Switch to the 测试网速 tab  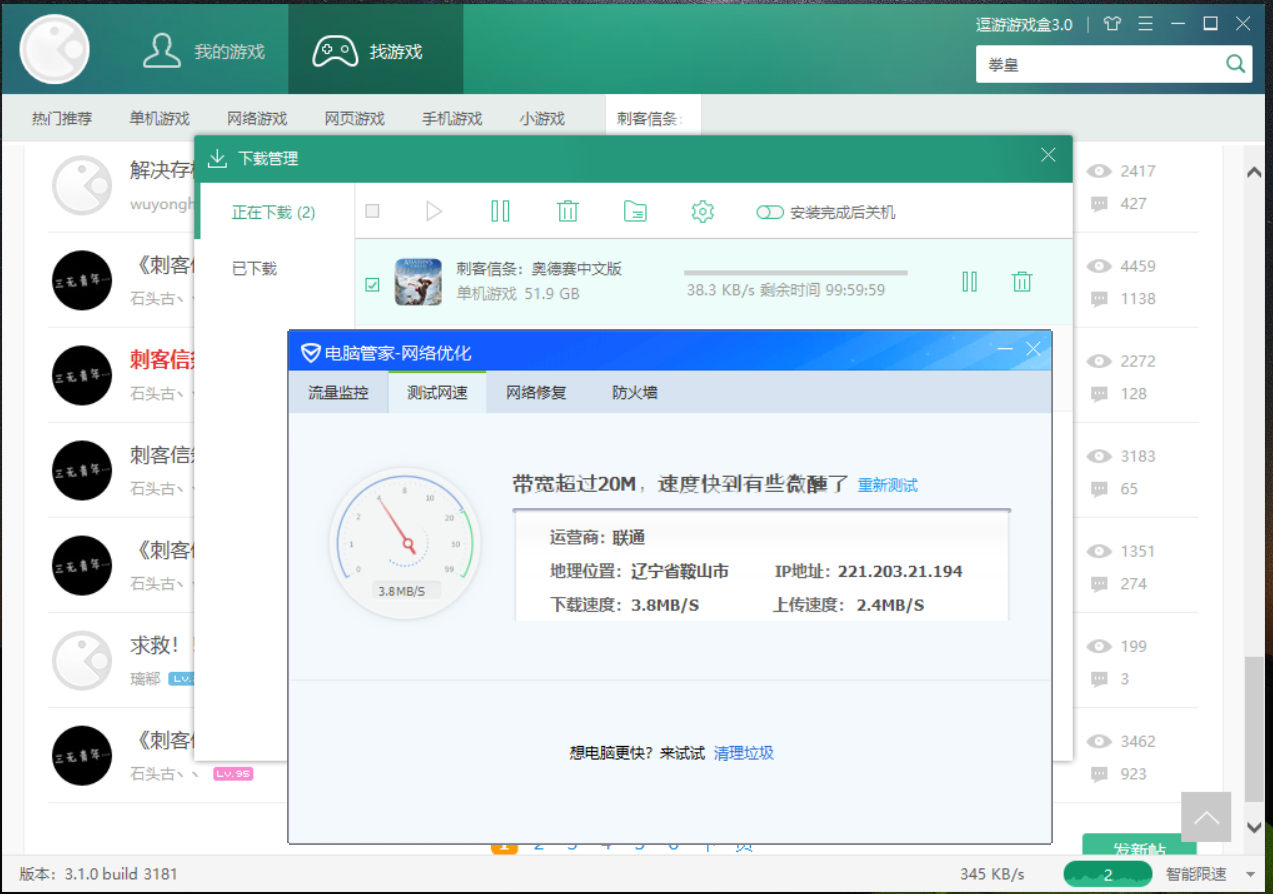pos(437,392)
